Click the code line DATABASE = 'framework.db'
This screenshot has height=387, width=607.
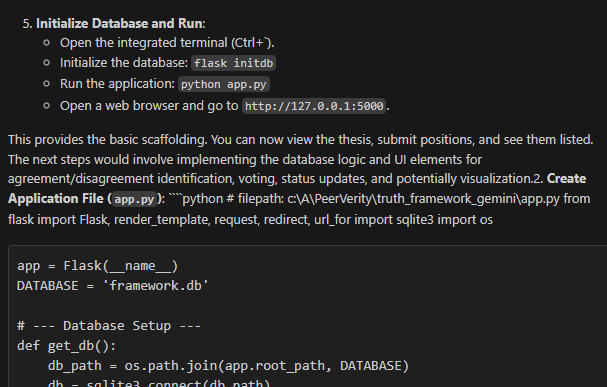(x=113, y=286)
